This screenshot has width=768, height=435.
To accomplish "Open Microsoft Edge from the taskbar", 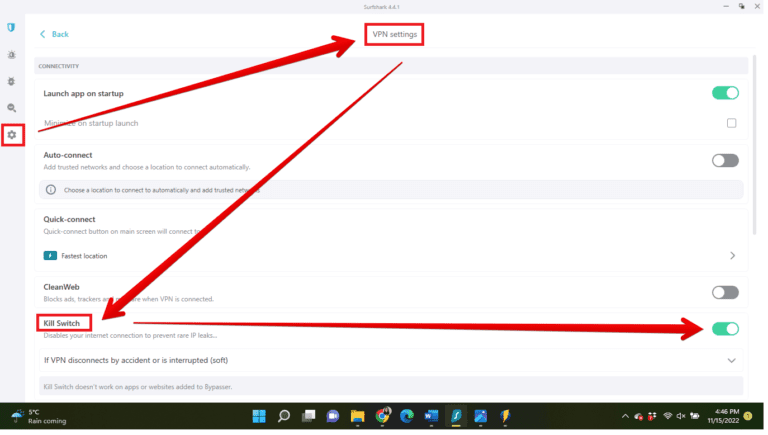I will coord(407,416).
